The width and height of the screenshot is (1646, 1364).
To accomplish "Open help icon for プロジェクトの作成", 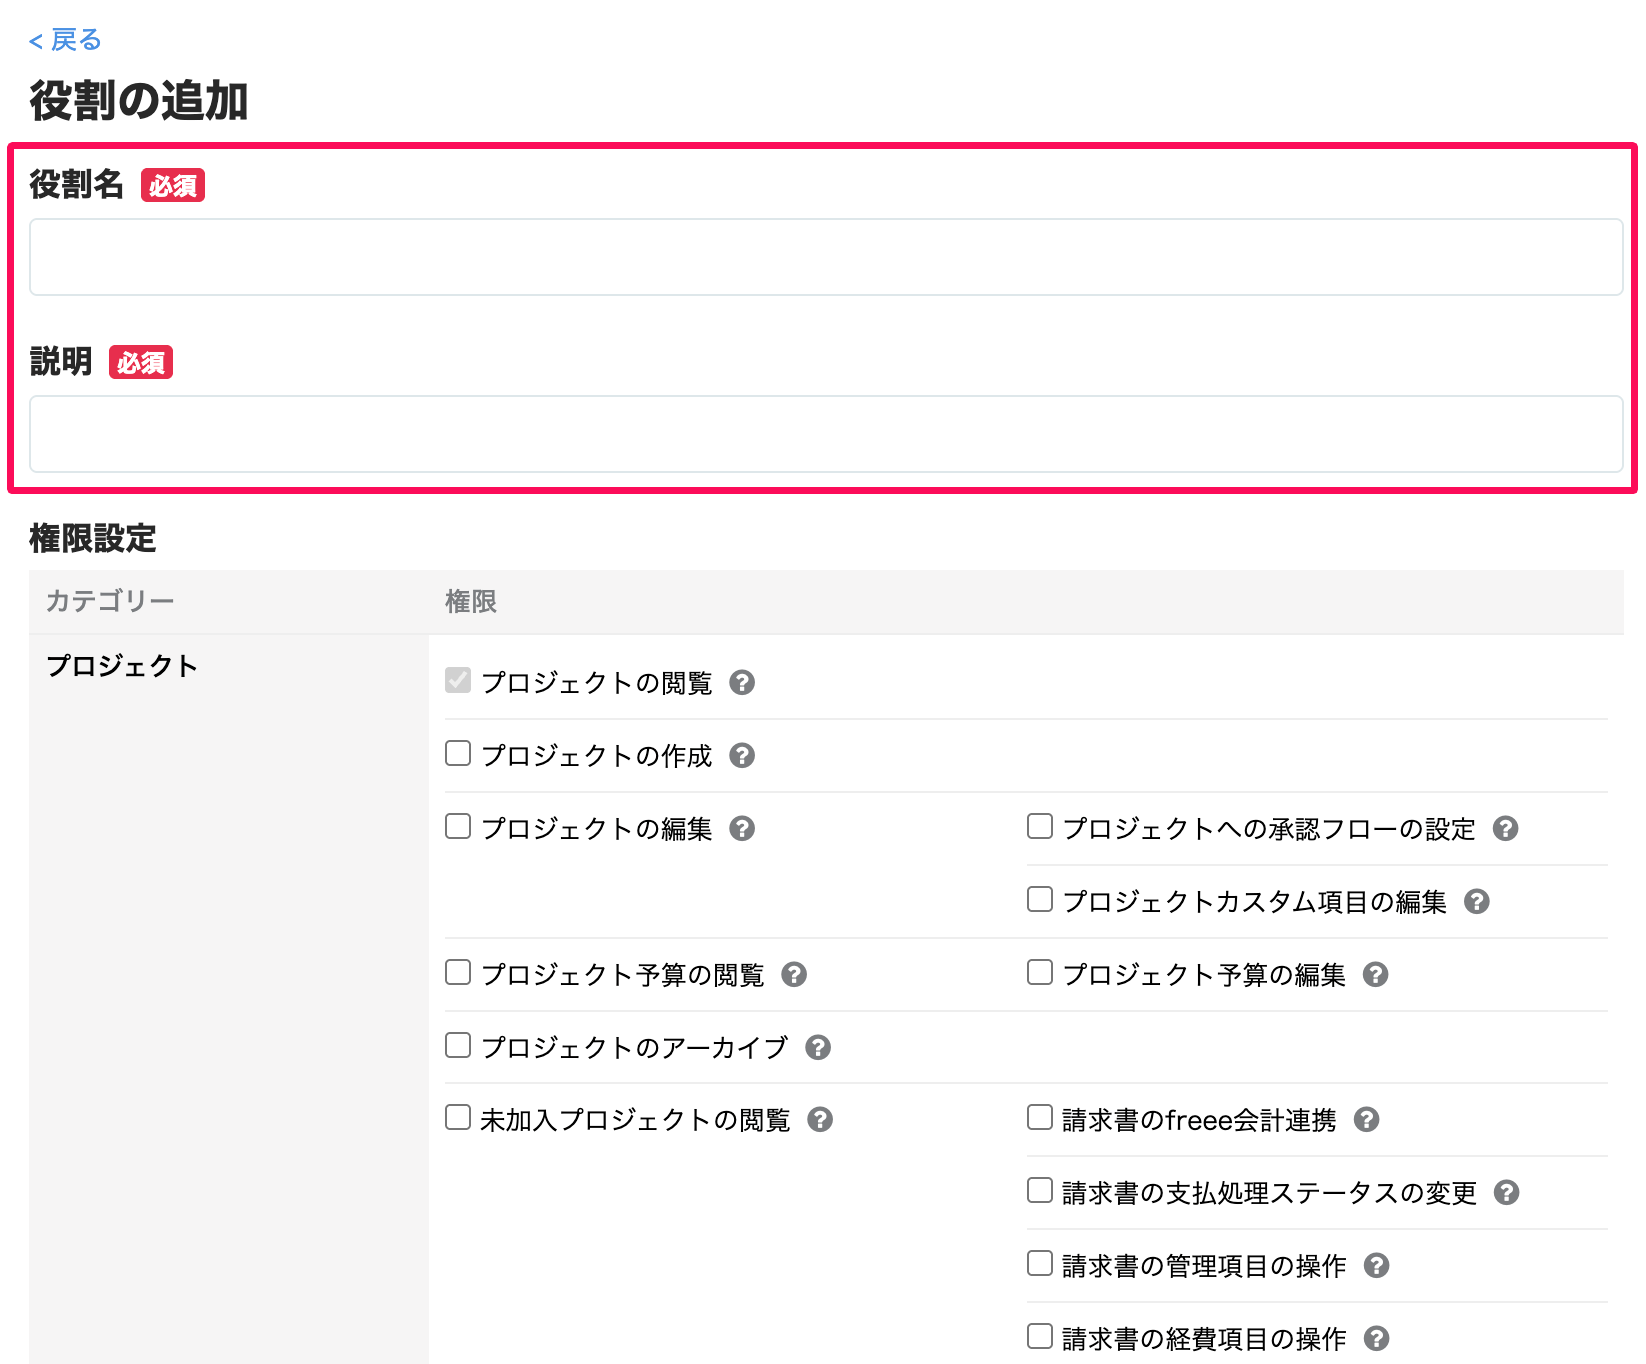I will click(x=742, y=755).
